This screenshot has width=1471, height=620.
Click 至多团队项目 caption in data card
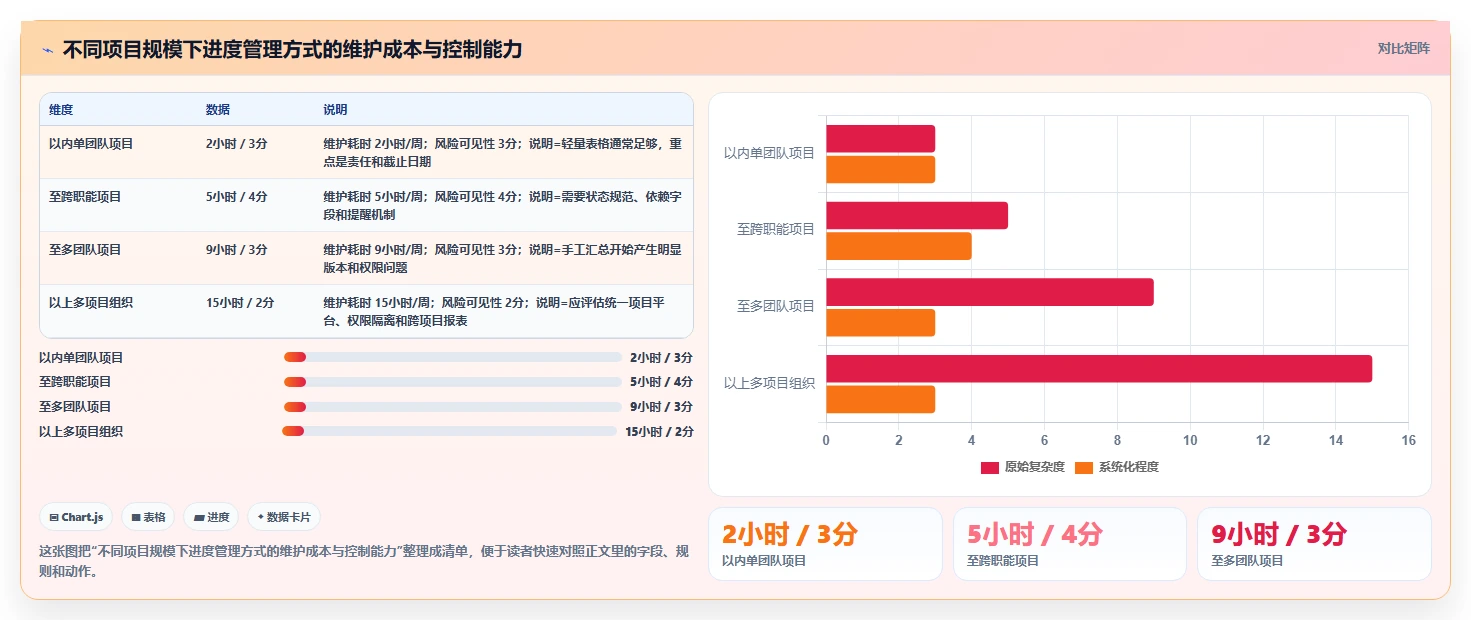(1247, 561)
